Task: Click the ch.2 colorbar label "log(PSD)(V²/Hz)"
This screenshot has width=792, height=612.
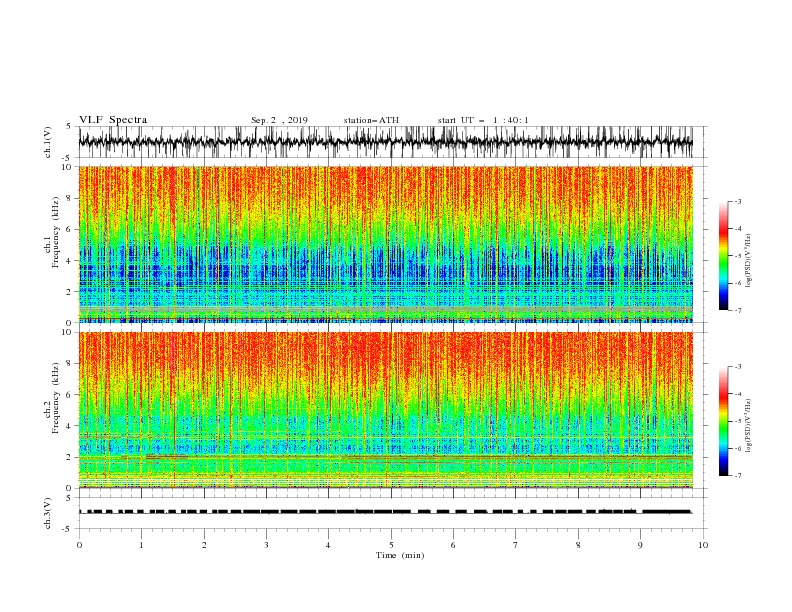Action: [749, 425]
